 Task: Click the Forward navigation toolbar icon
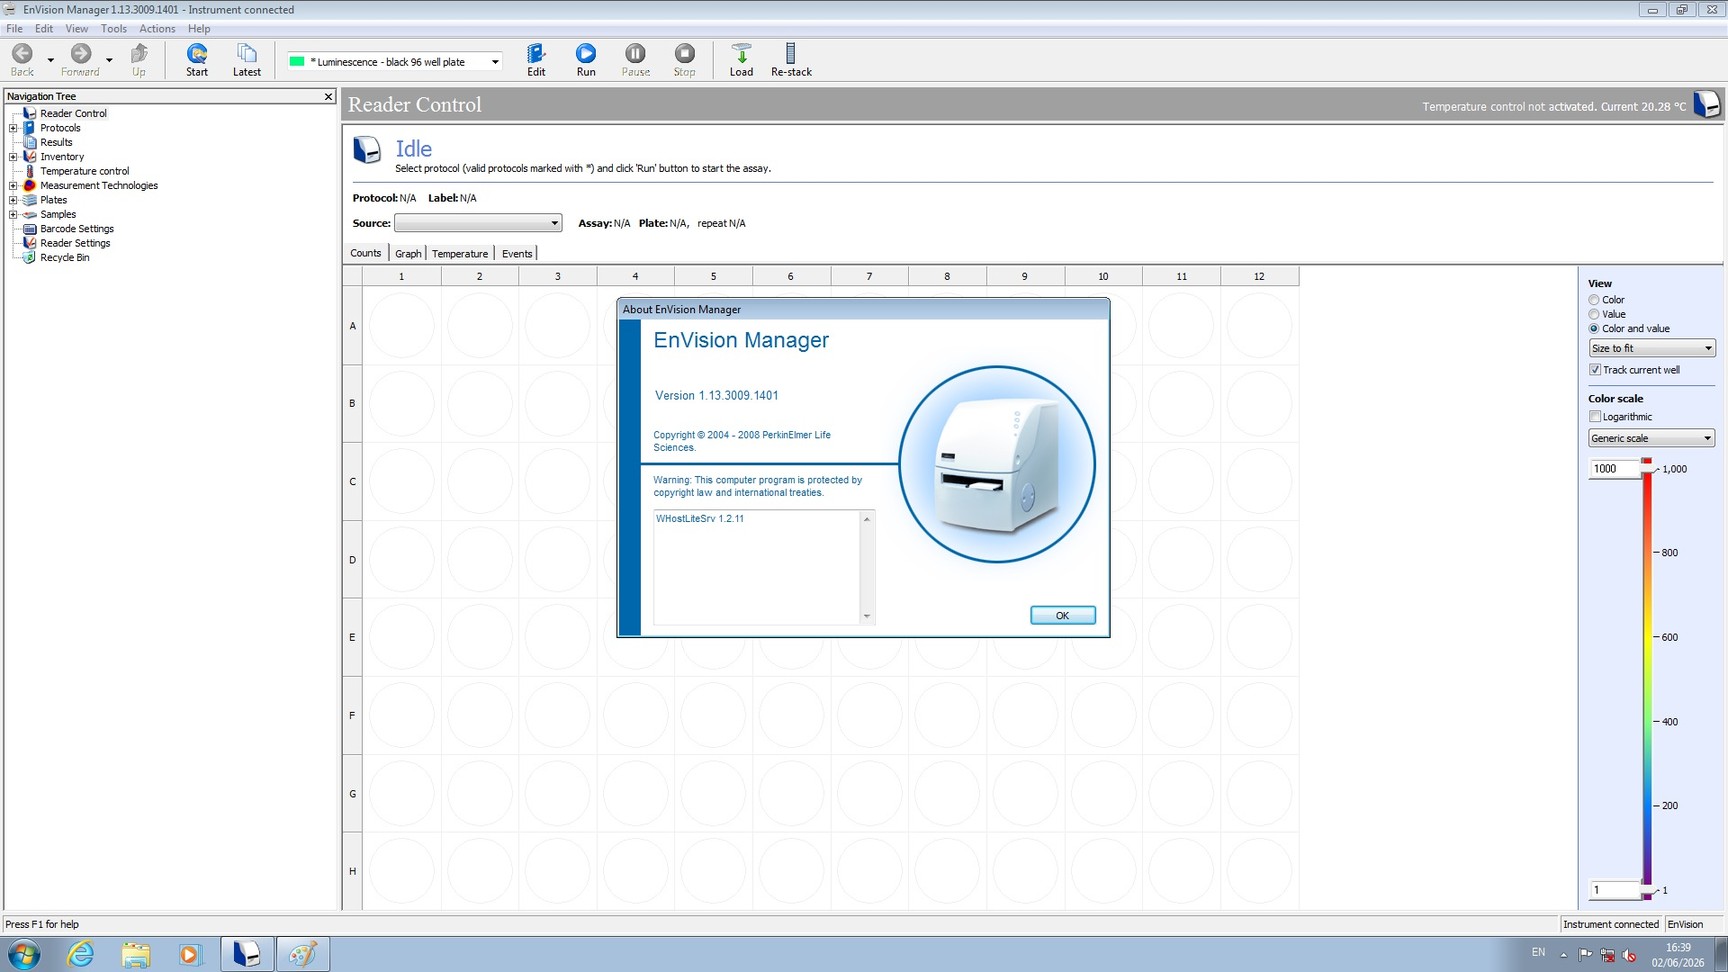click(80, 59)
